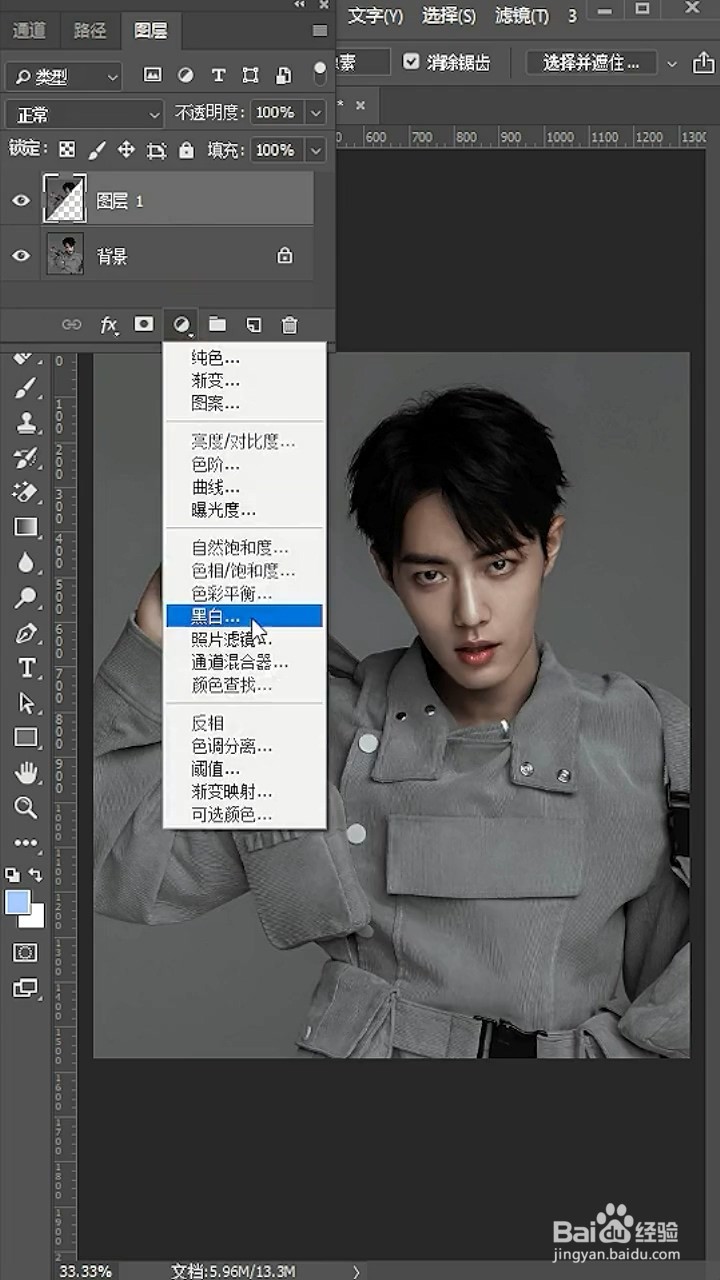Toggle lock transparent pixels
Viewport: 720px width, 1280px height.
[67, 150]
